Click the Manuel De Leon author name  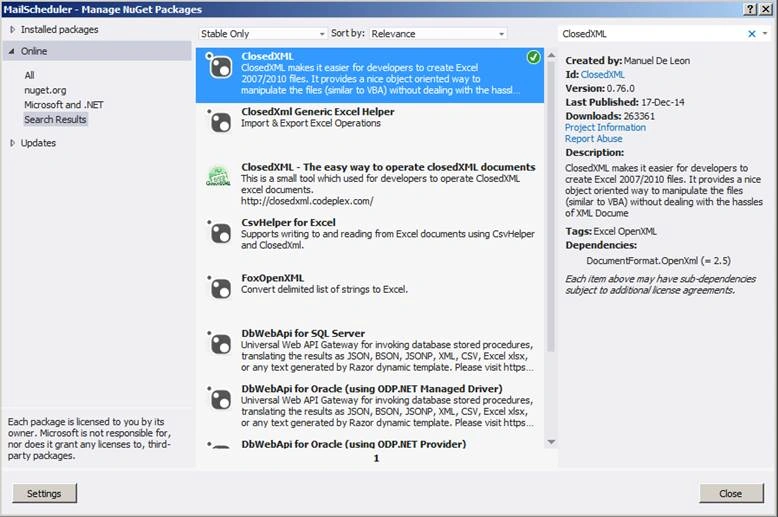tap(656, 61)
